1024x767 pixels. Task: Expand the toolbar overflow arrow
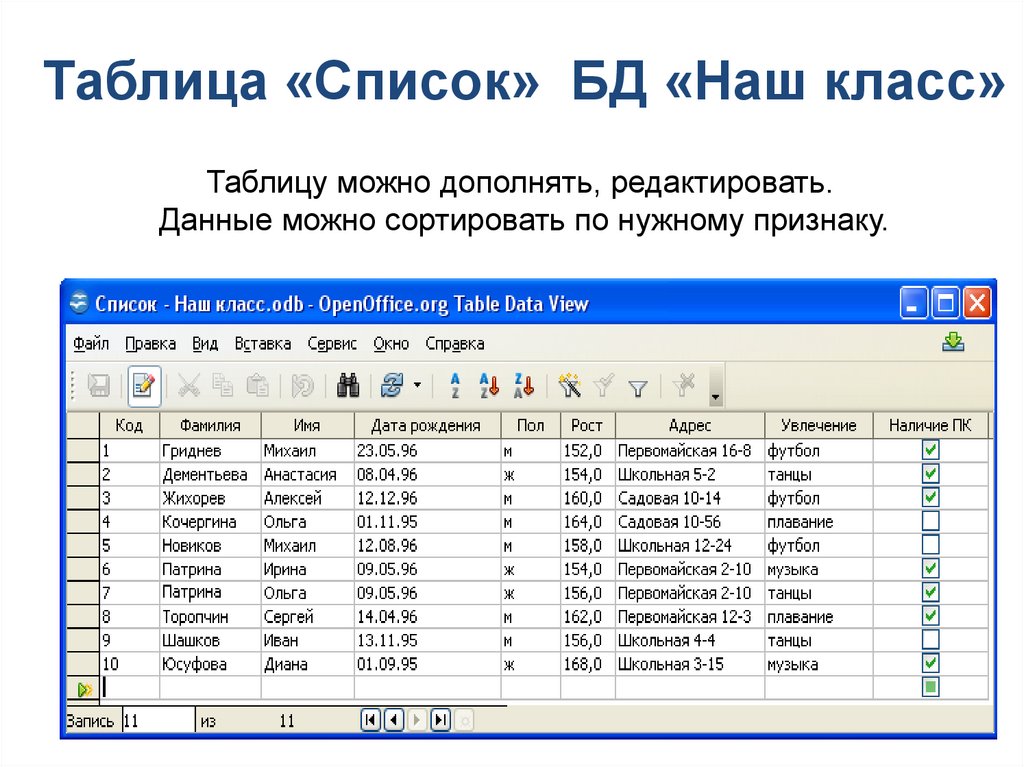716,387
